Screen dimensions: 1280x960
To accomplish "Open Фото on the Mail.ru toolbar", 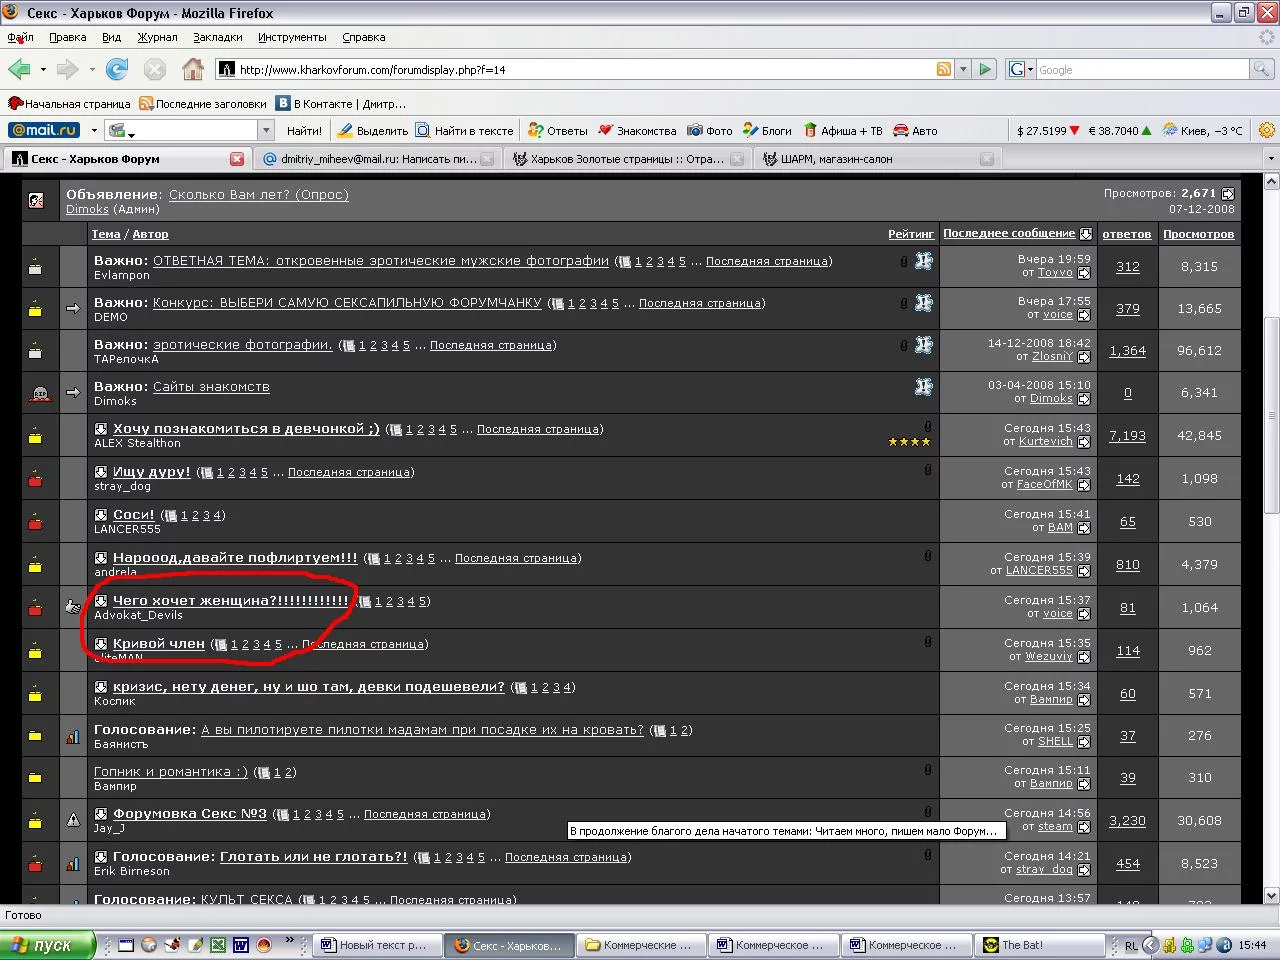I will pos(710,131).
